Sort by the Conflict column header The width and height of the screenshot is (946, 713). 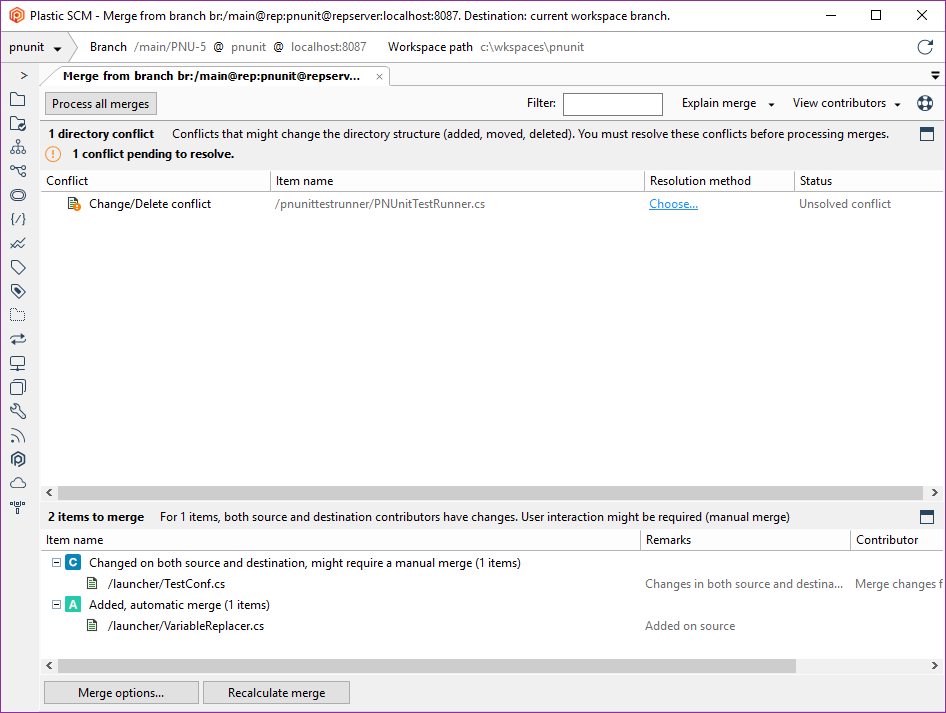[x=156, y=181]
